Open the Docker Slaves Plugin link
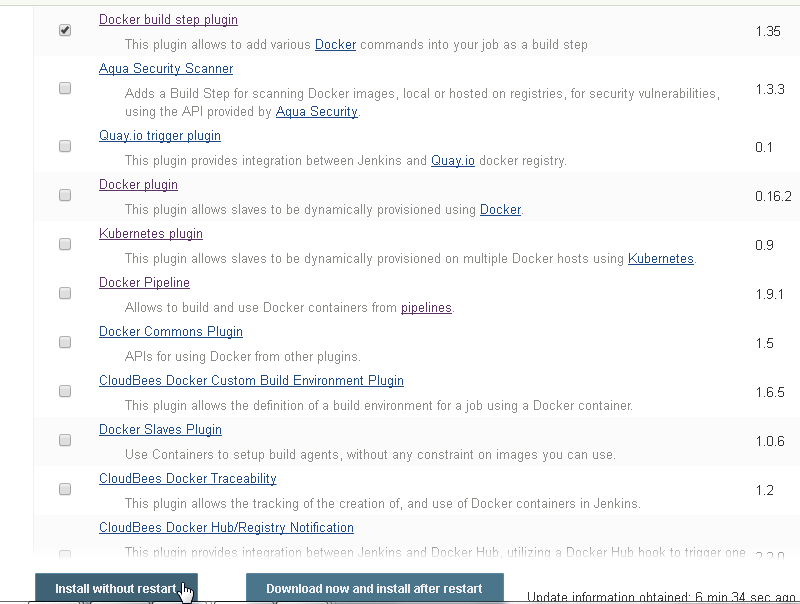 tap(160, 430)
